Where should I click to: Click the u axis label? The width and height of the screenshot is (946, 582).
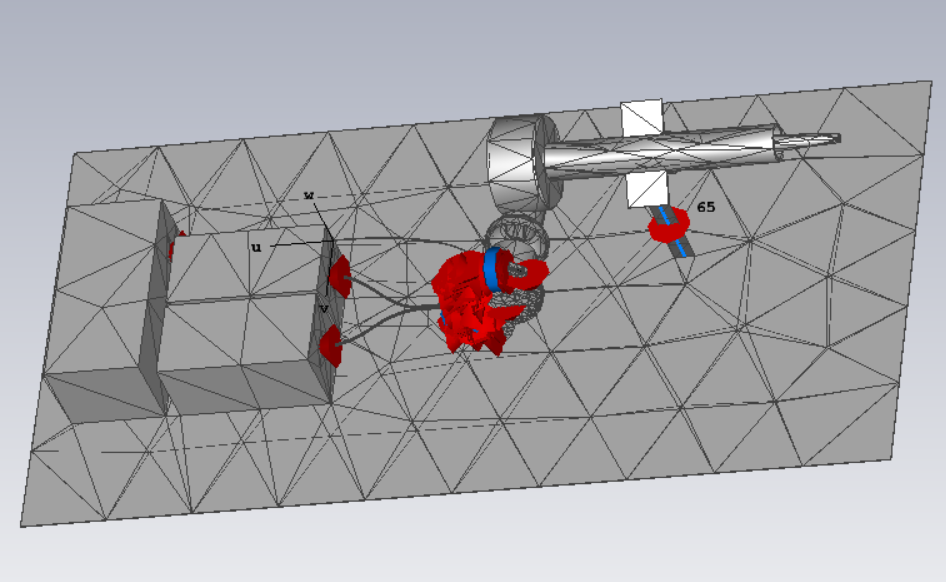(x=256, y=247)
